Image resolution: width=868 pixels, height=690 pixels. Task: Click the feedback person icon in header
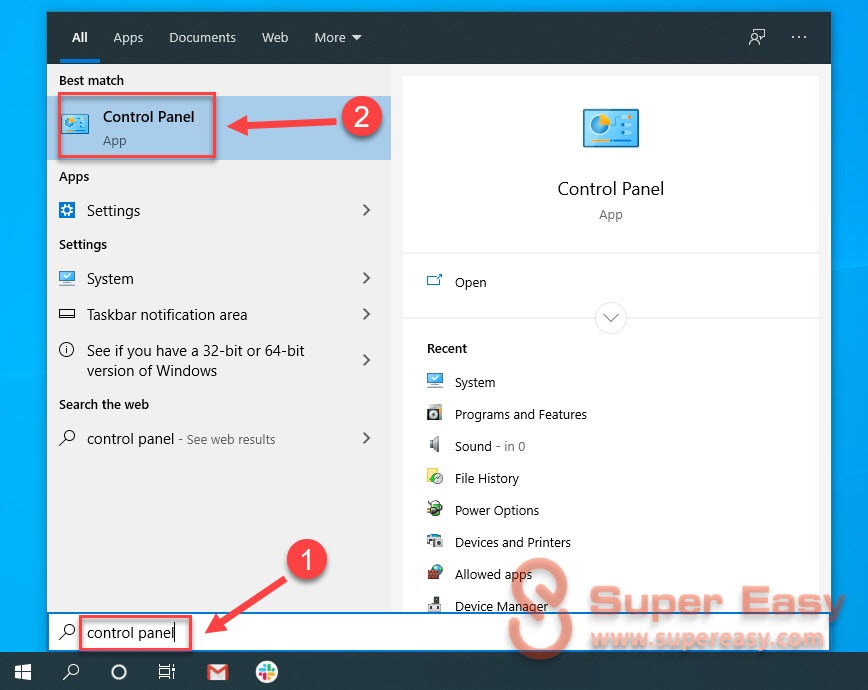(757, 37)
